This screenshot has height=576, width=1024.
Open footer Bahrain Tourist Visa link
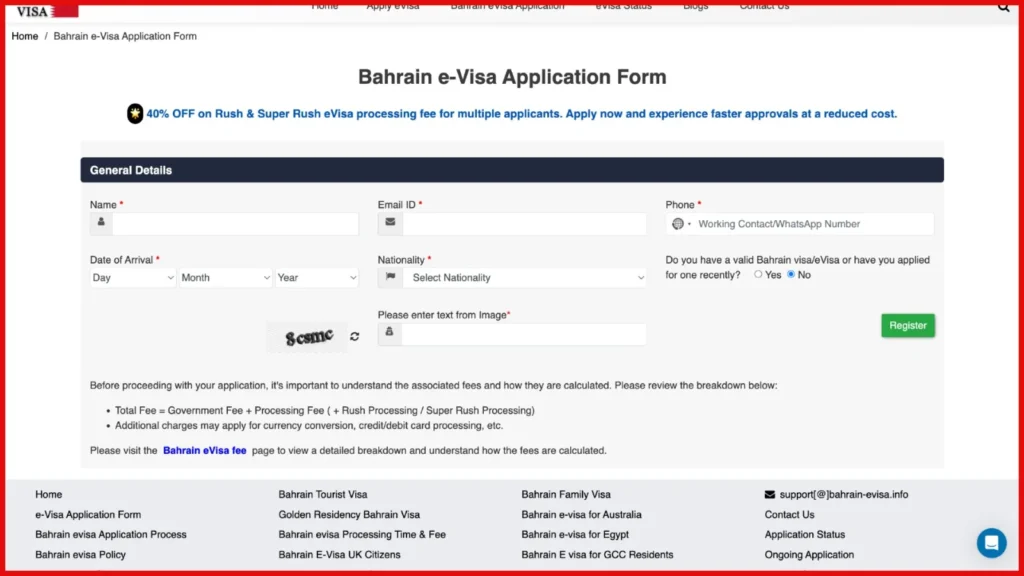point(323,494)
